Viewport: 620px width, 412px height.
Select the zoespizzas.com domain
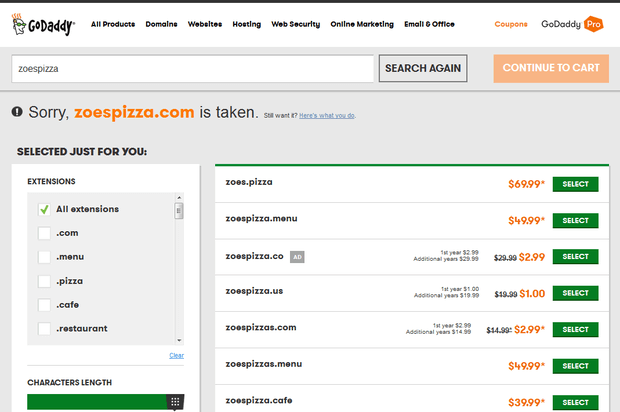575,329
